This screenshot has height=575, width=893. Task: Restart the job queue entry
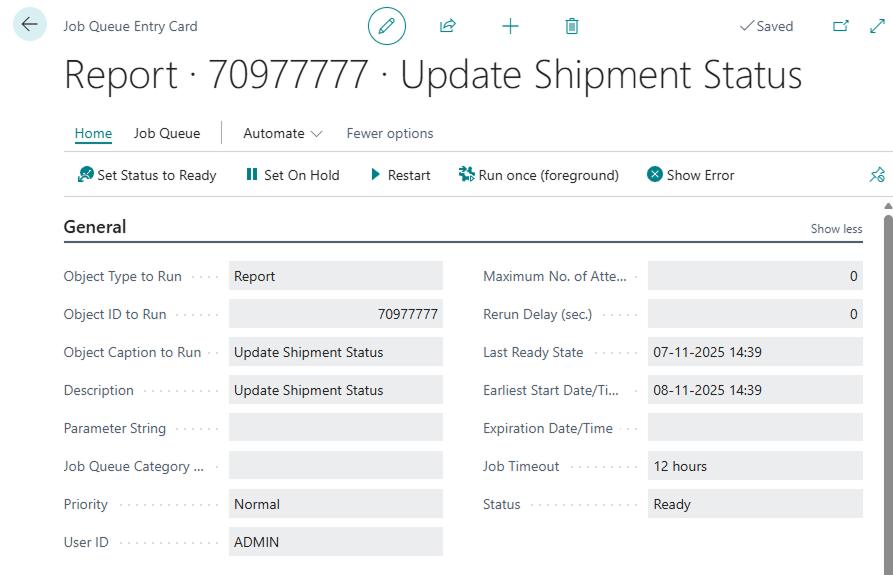click(400, 175)
